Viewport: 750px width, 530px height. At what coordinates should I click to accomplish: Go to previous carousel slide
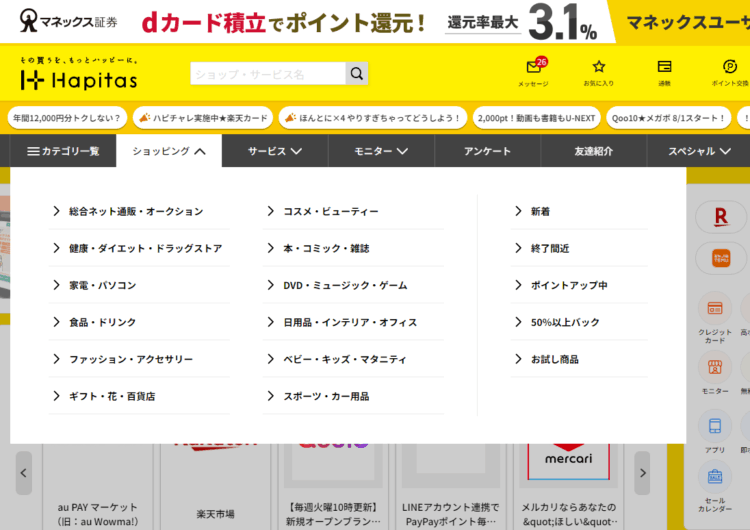23,473
